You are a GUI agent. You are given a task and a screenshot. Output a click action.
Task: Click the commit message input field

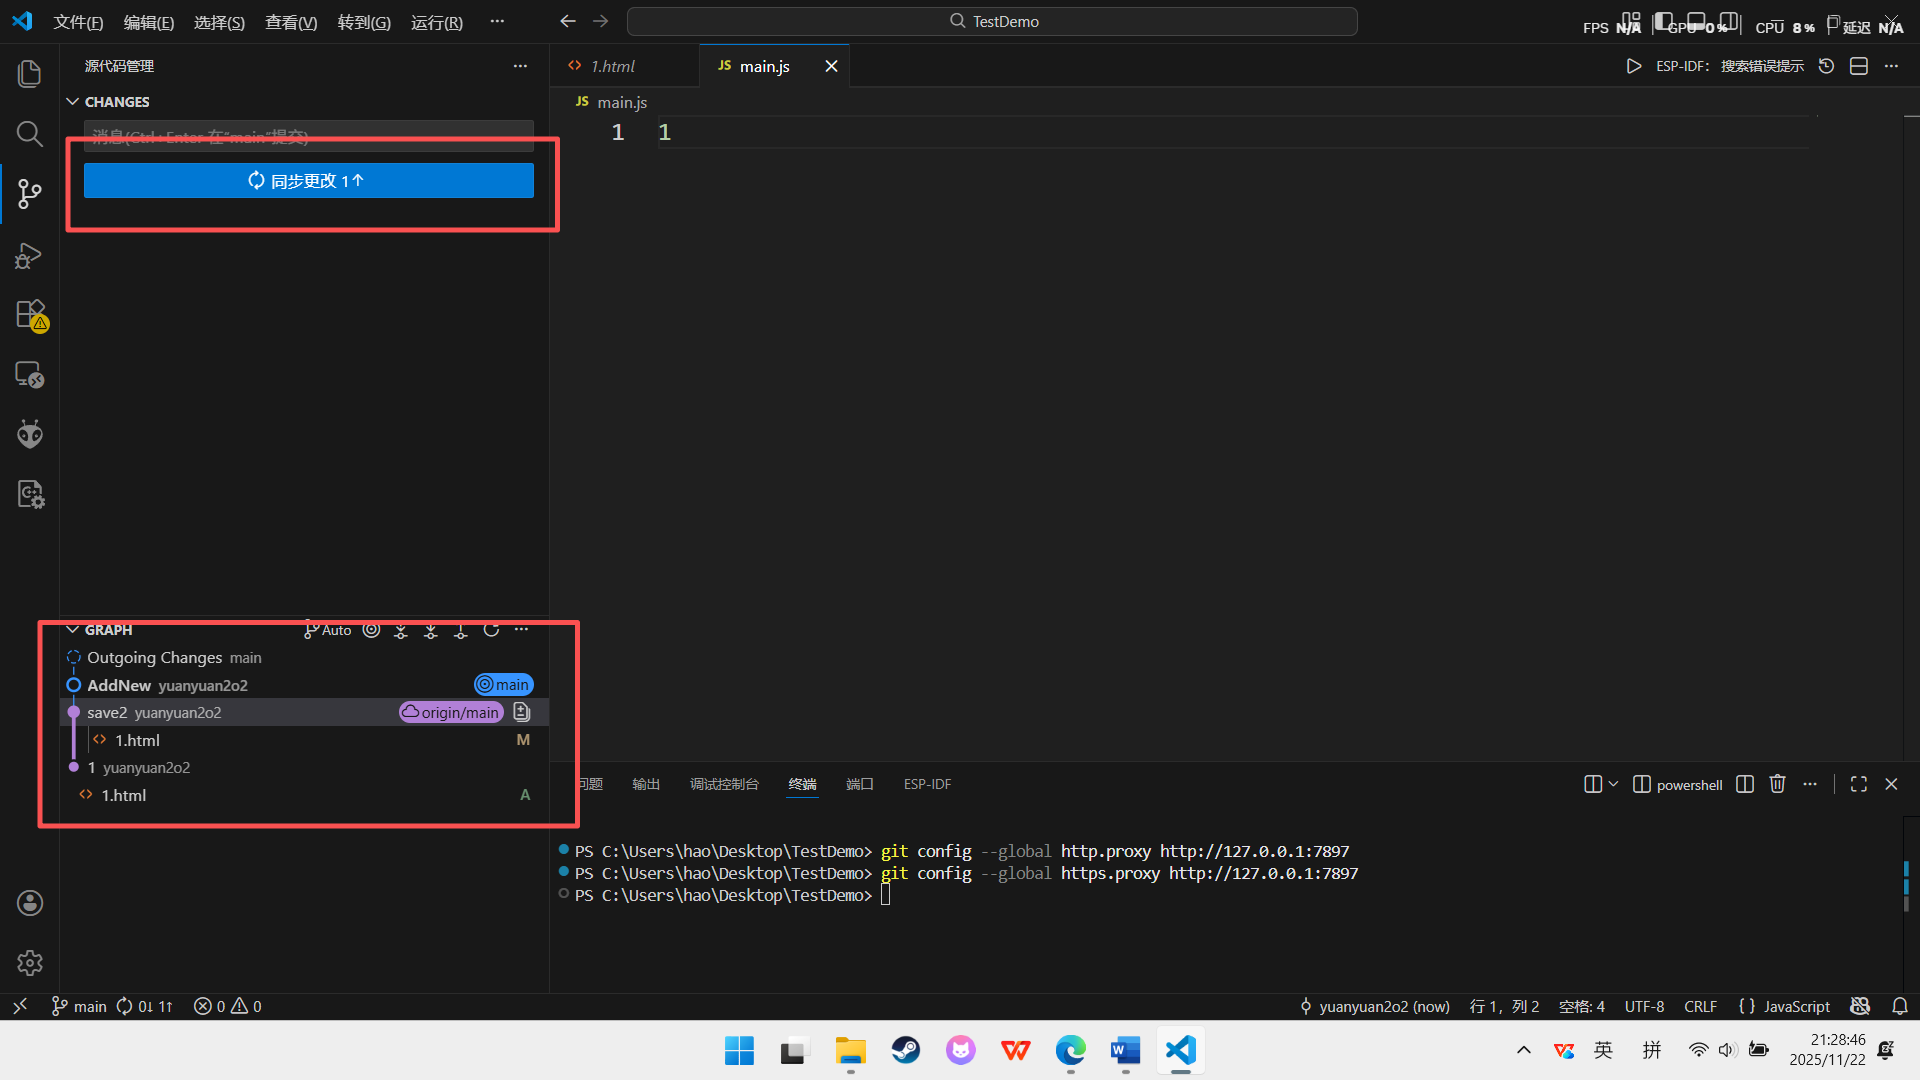coord(308,137)
